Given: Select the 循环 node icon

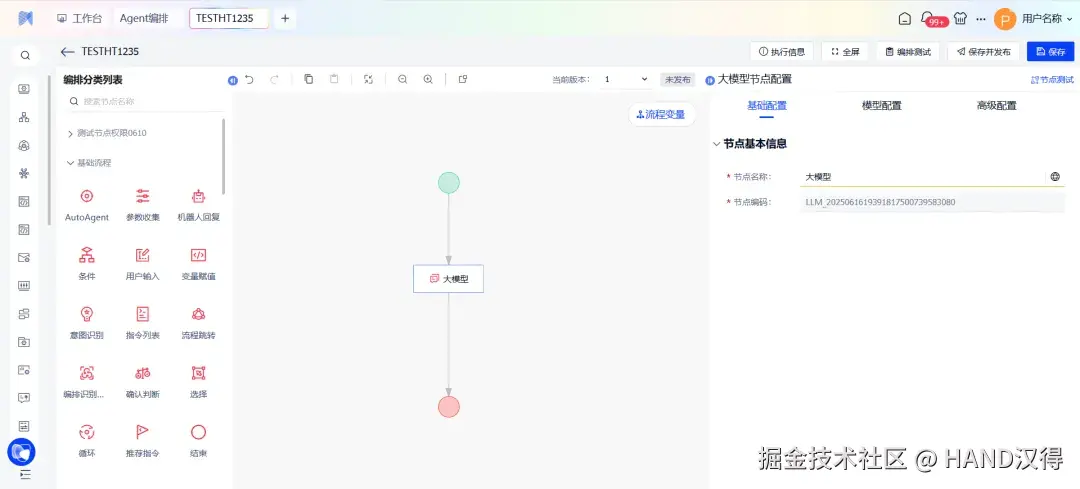Looking at the screenshot, I should click(87, 433).
